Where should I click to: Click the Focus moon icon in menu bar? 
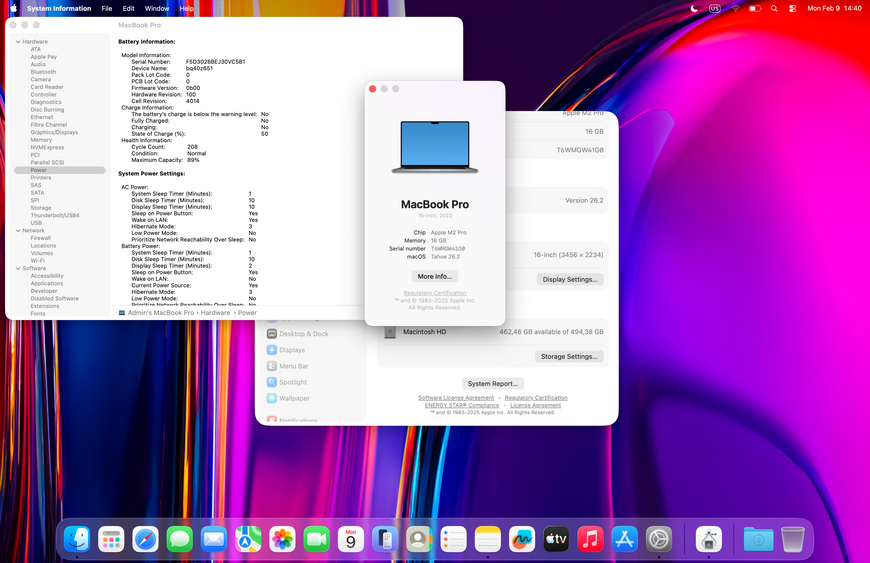(694, 8)
